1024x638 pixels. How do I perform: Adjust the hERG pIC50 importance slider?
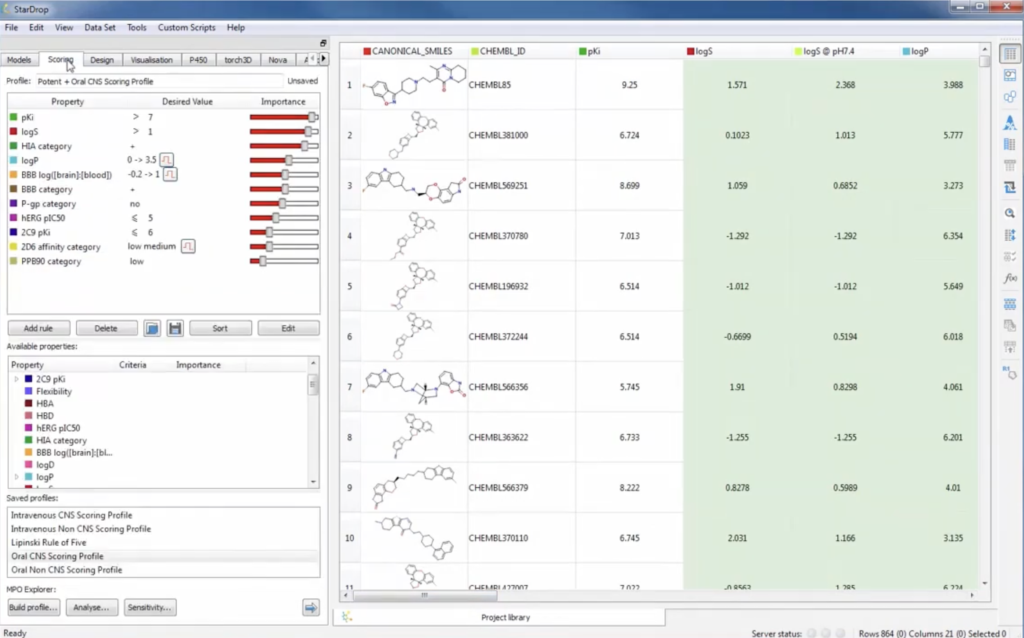pyautogui.click(x=276, y=218)
